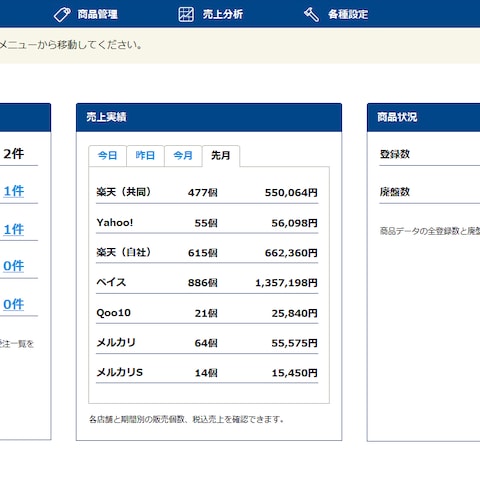
Task: Select the 楽天（共同） row label
Action: click(124, 192)
